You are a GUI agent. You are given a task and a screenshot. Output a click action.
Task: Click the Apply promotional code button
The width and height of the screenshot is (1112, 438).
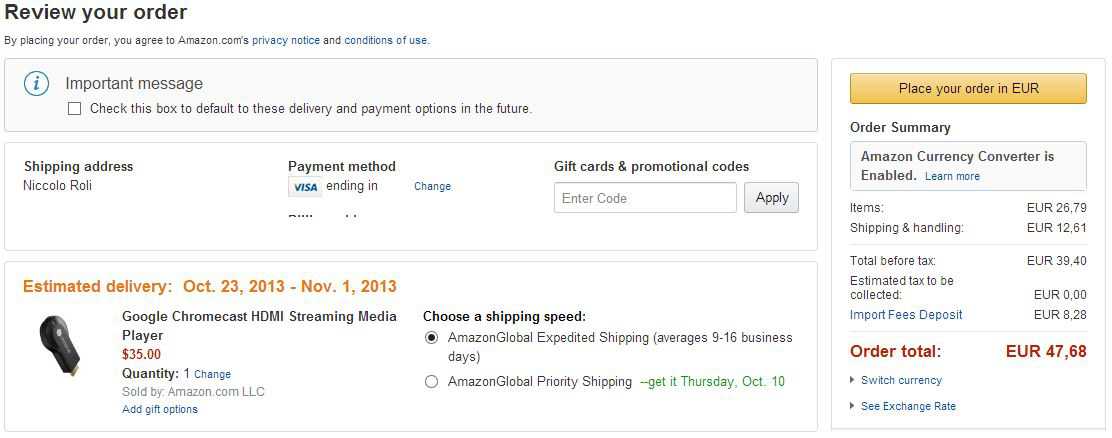pyautogui.click(x=771, y=198)
